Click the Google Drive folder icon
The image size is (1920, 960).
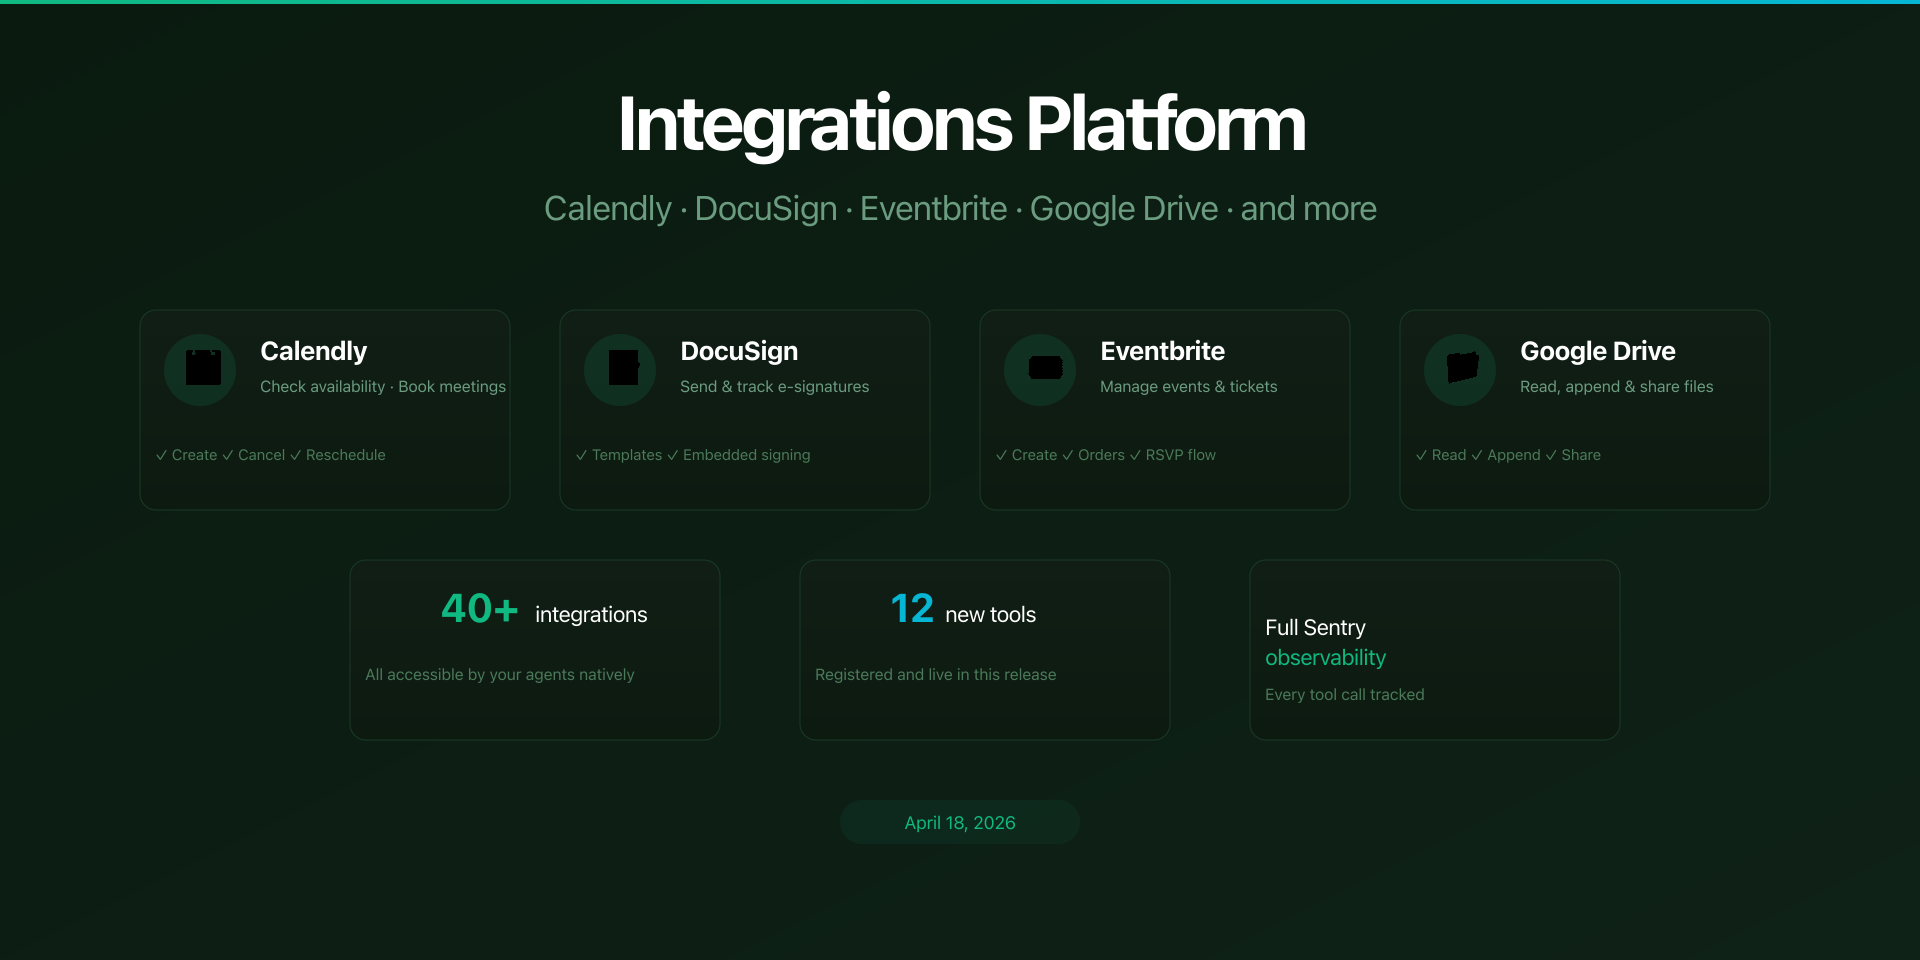click(1463, 367)
